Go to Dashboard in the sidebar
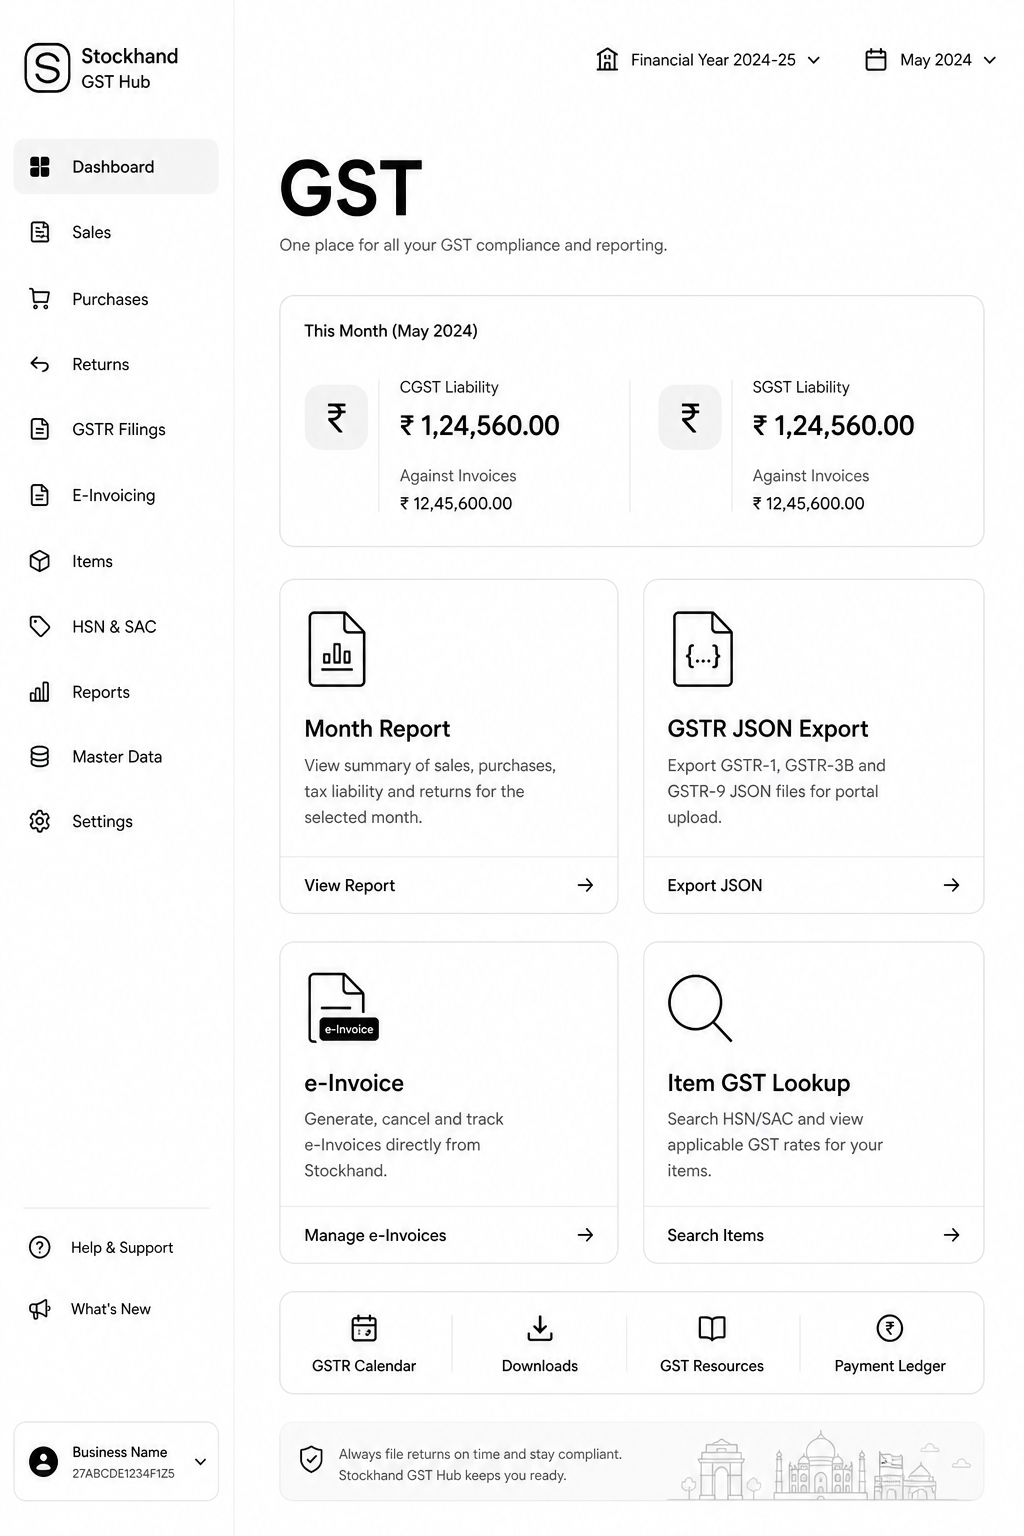 point(116,167)
